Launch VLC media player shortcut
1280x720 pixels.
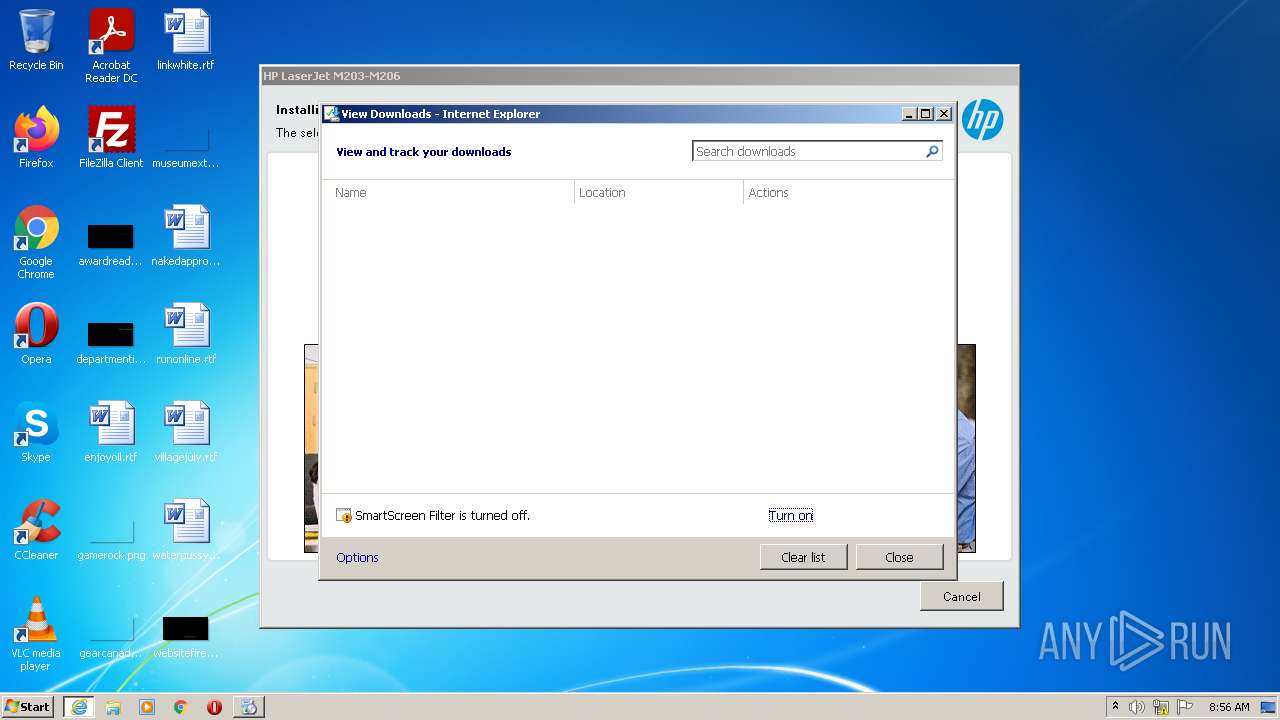point(36,634)
